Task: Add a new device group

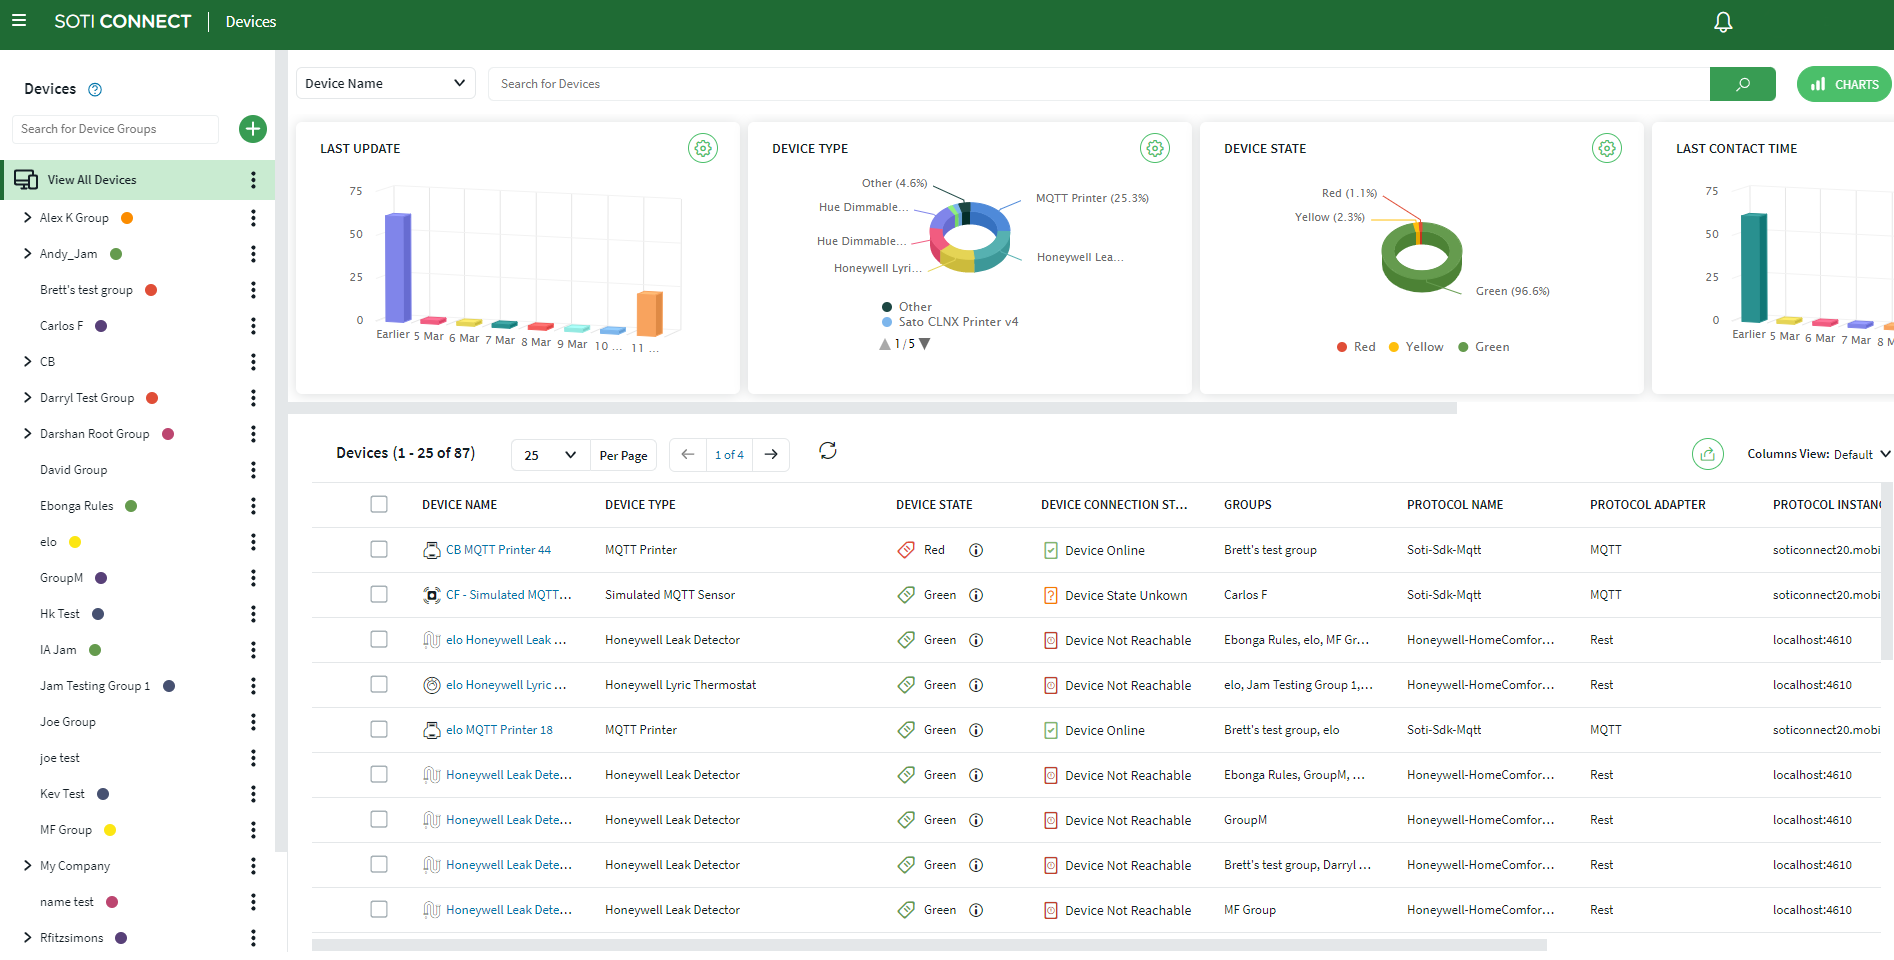Action: click(253, 129)
